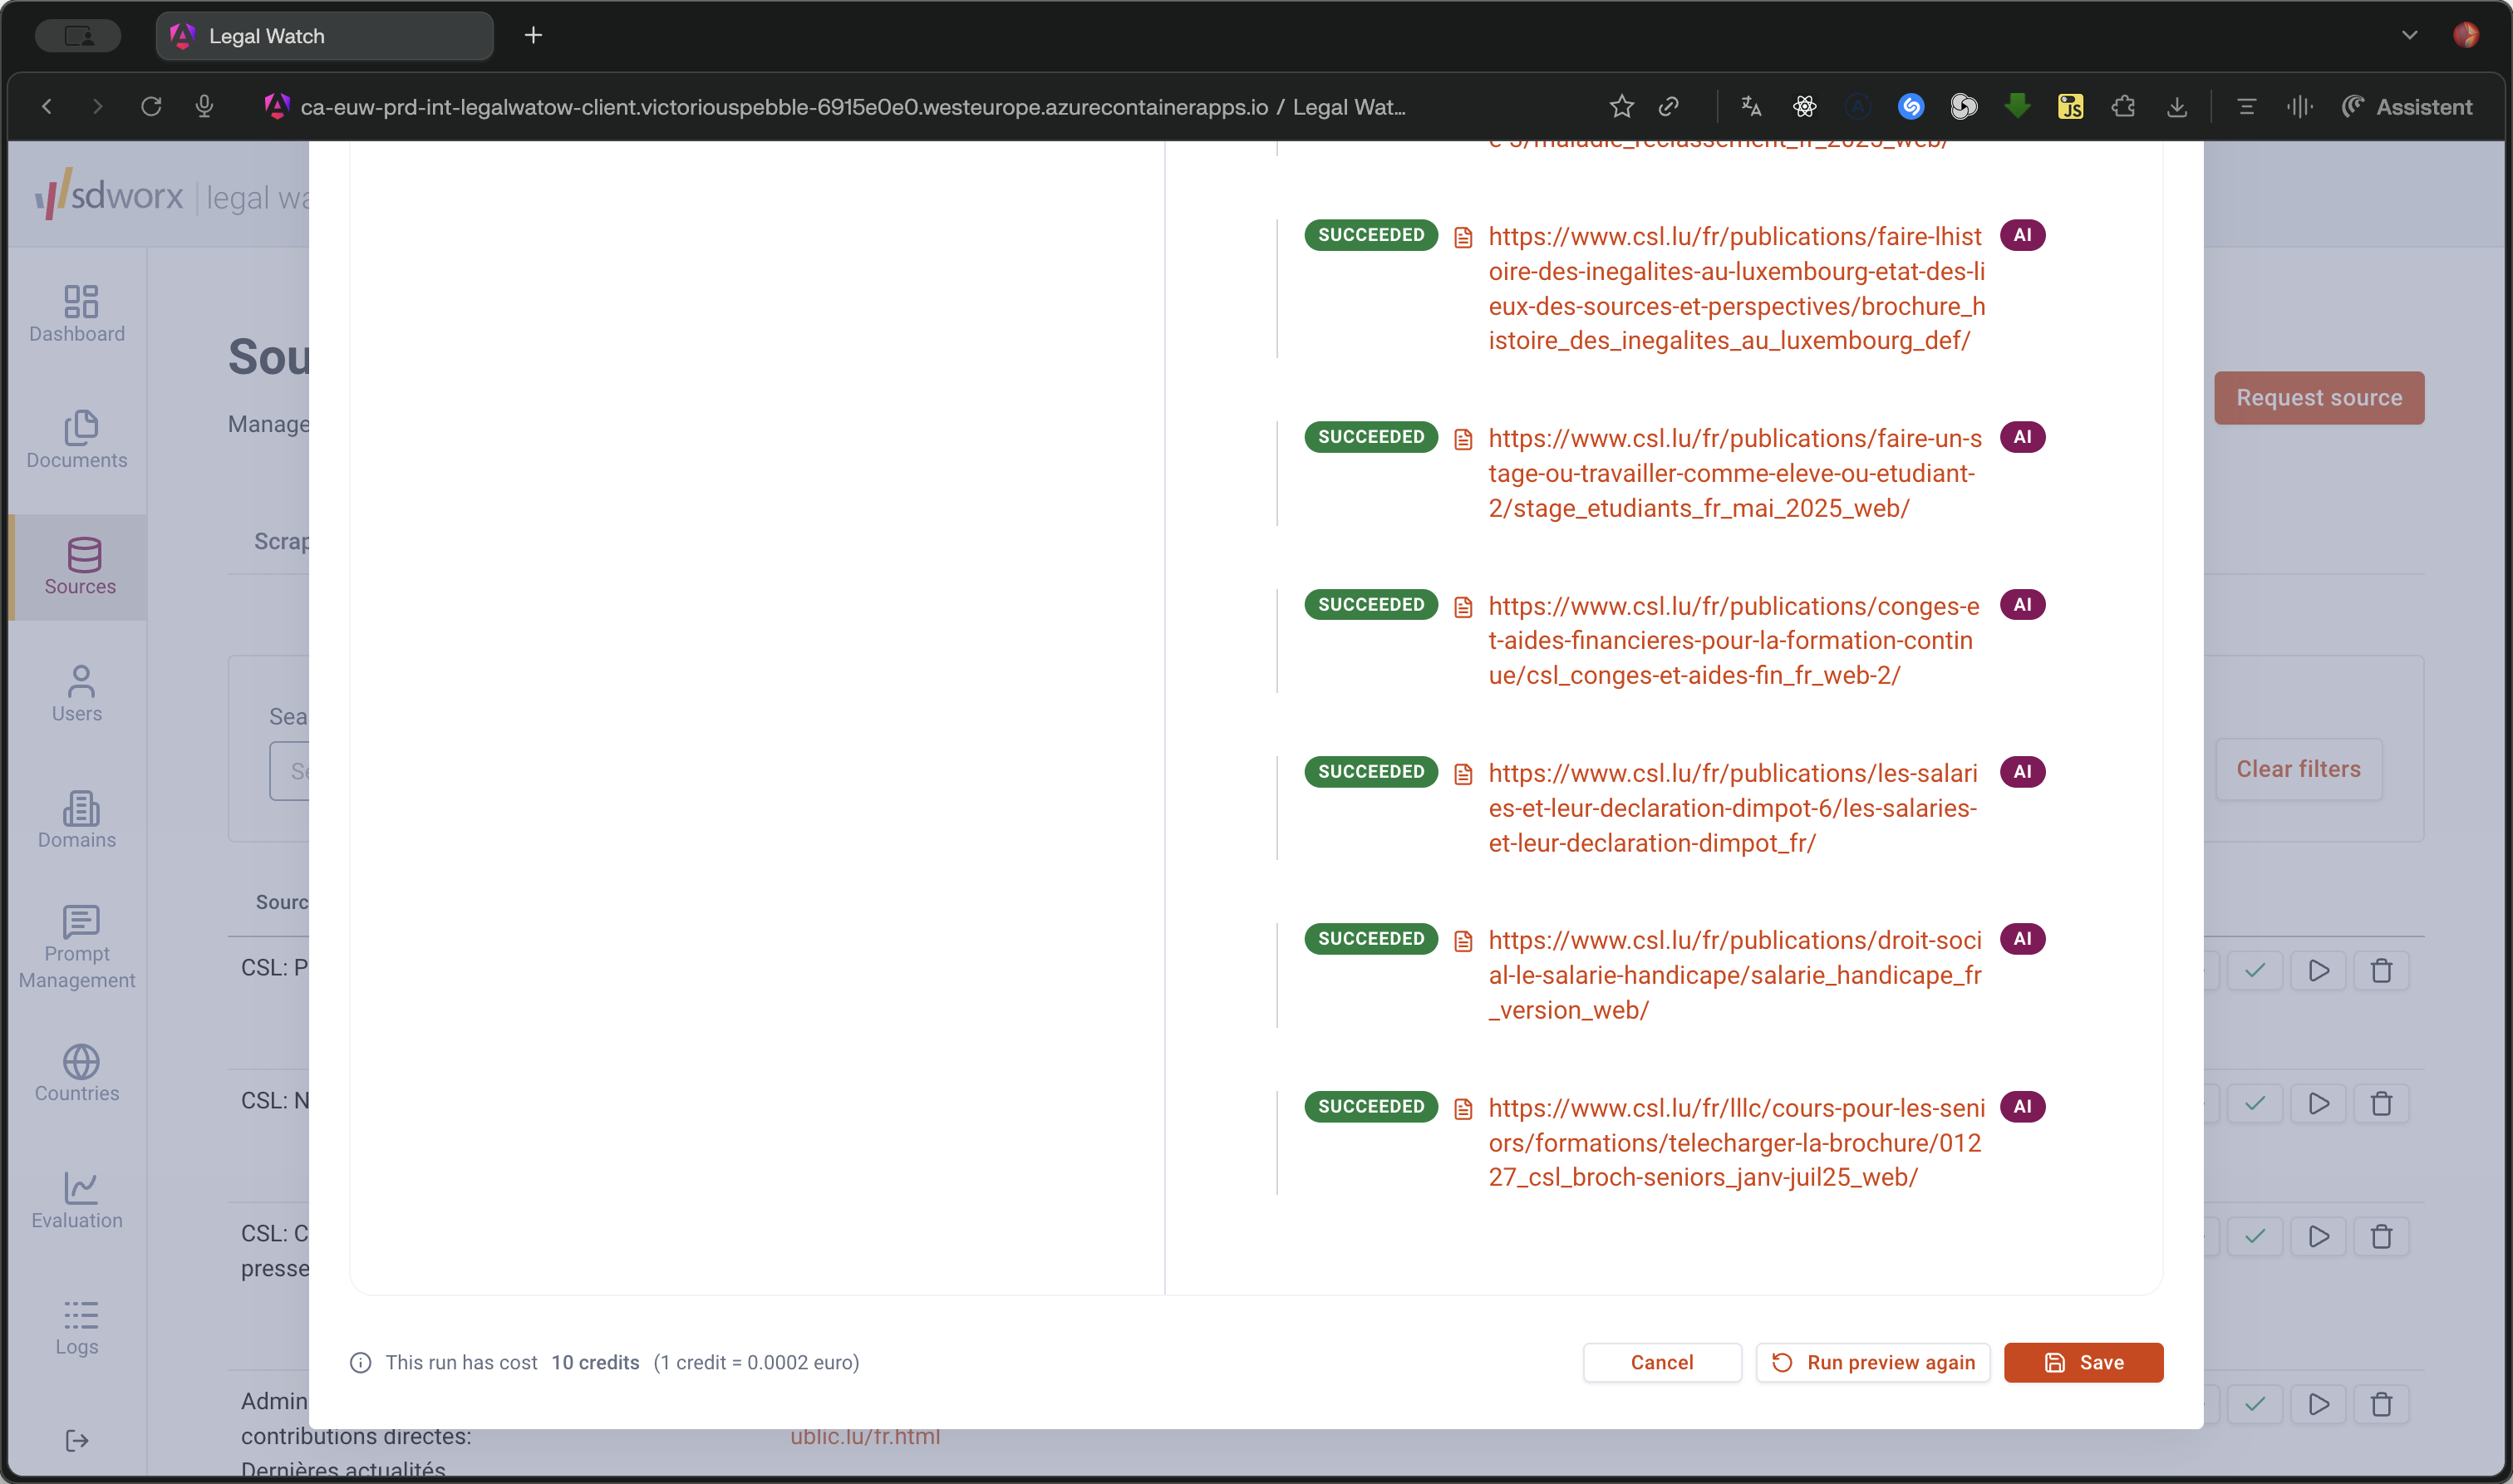
Task: Click the blue Shazam extension icon
Action: [1910, 106]
